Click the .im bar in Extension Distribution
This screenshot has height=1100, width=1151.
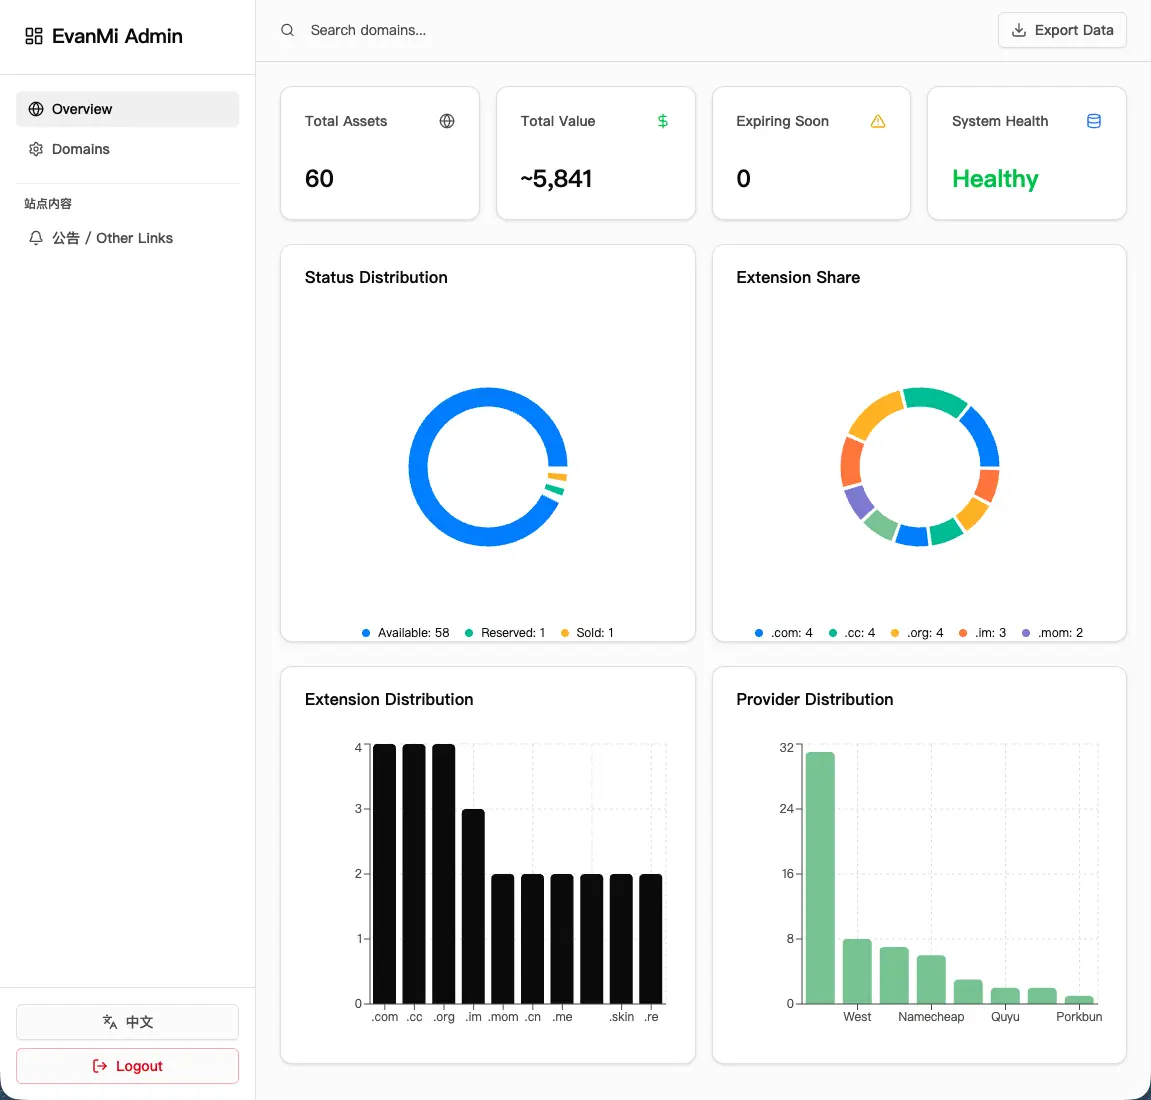pyautogui.click(x=473, y=906)
